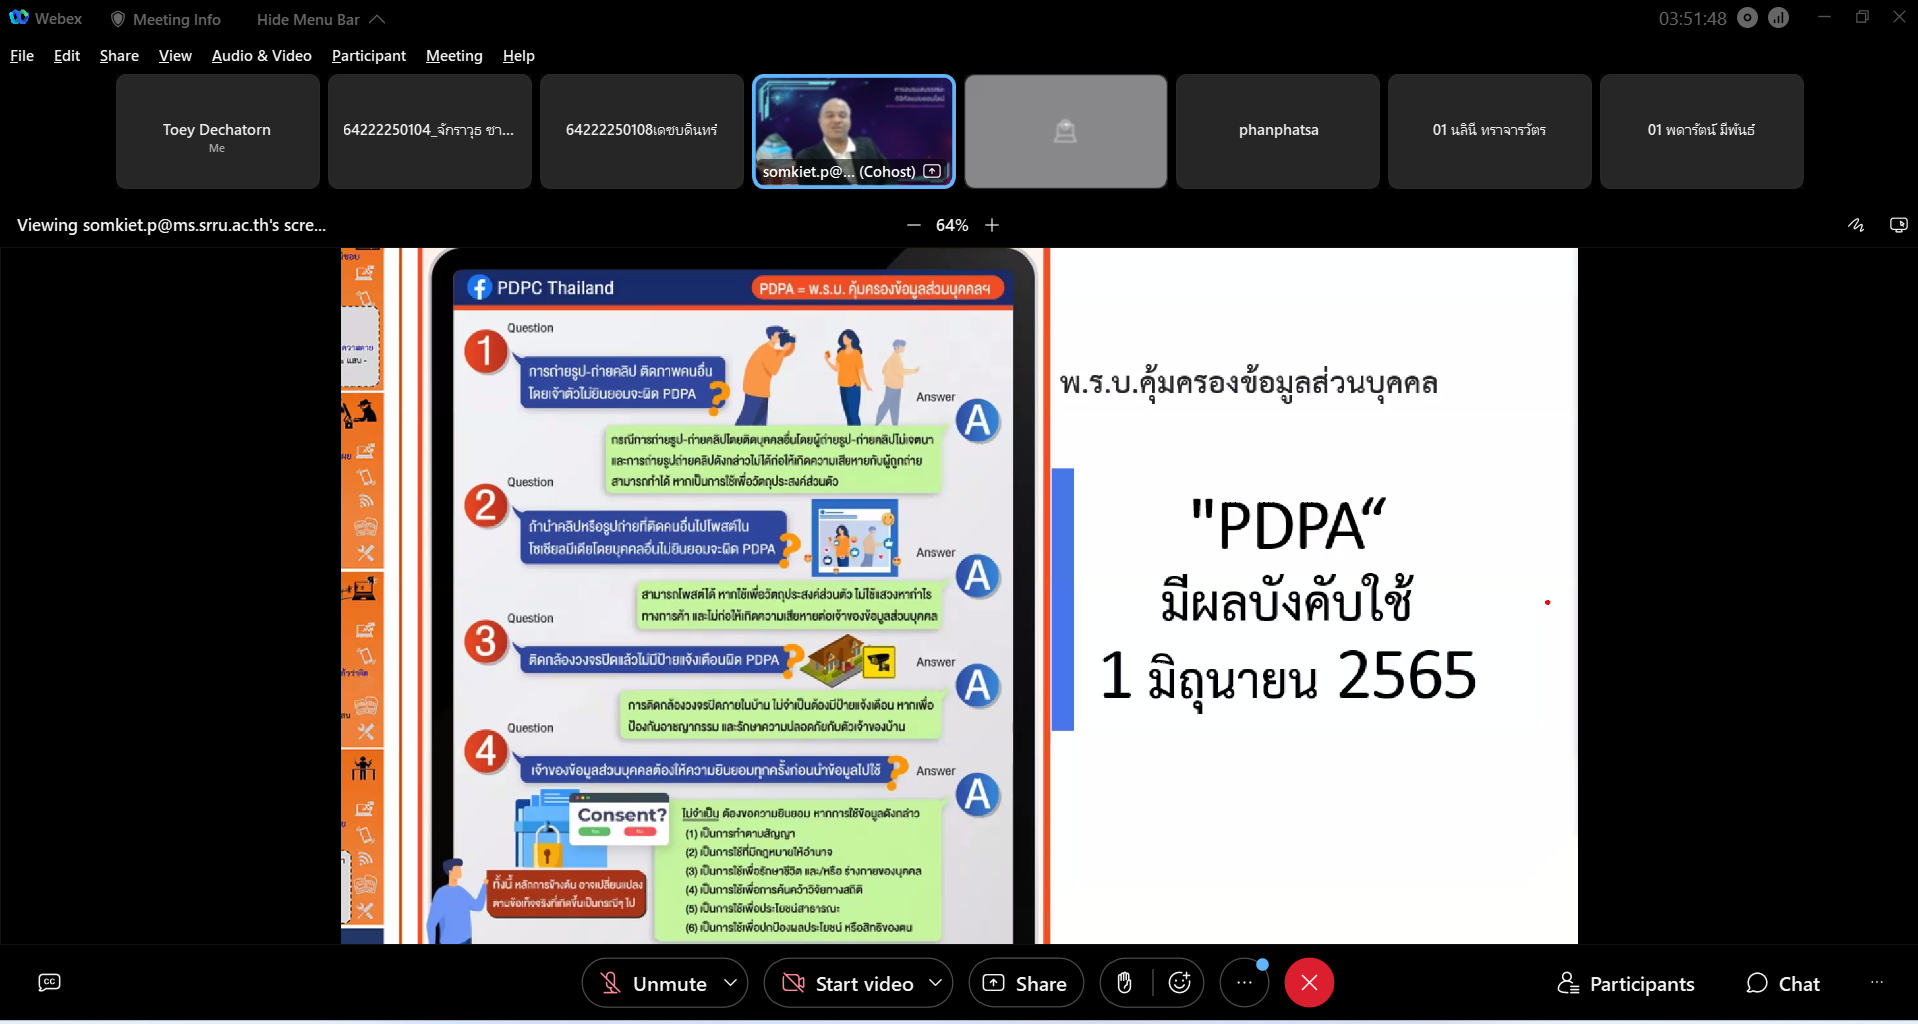The image size is (1918, 1024).
Task: Toggle Unmute microphone
Action: pos(652,983)
